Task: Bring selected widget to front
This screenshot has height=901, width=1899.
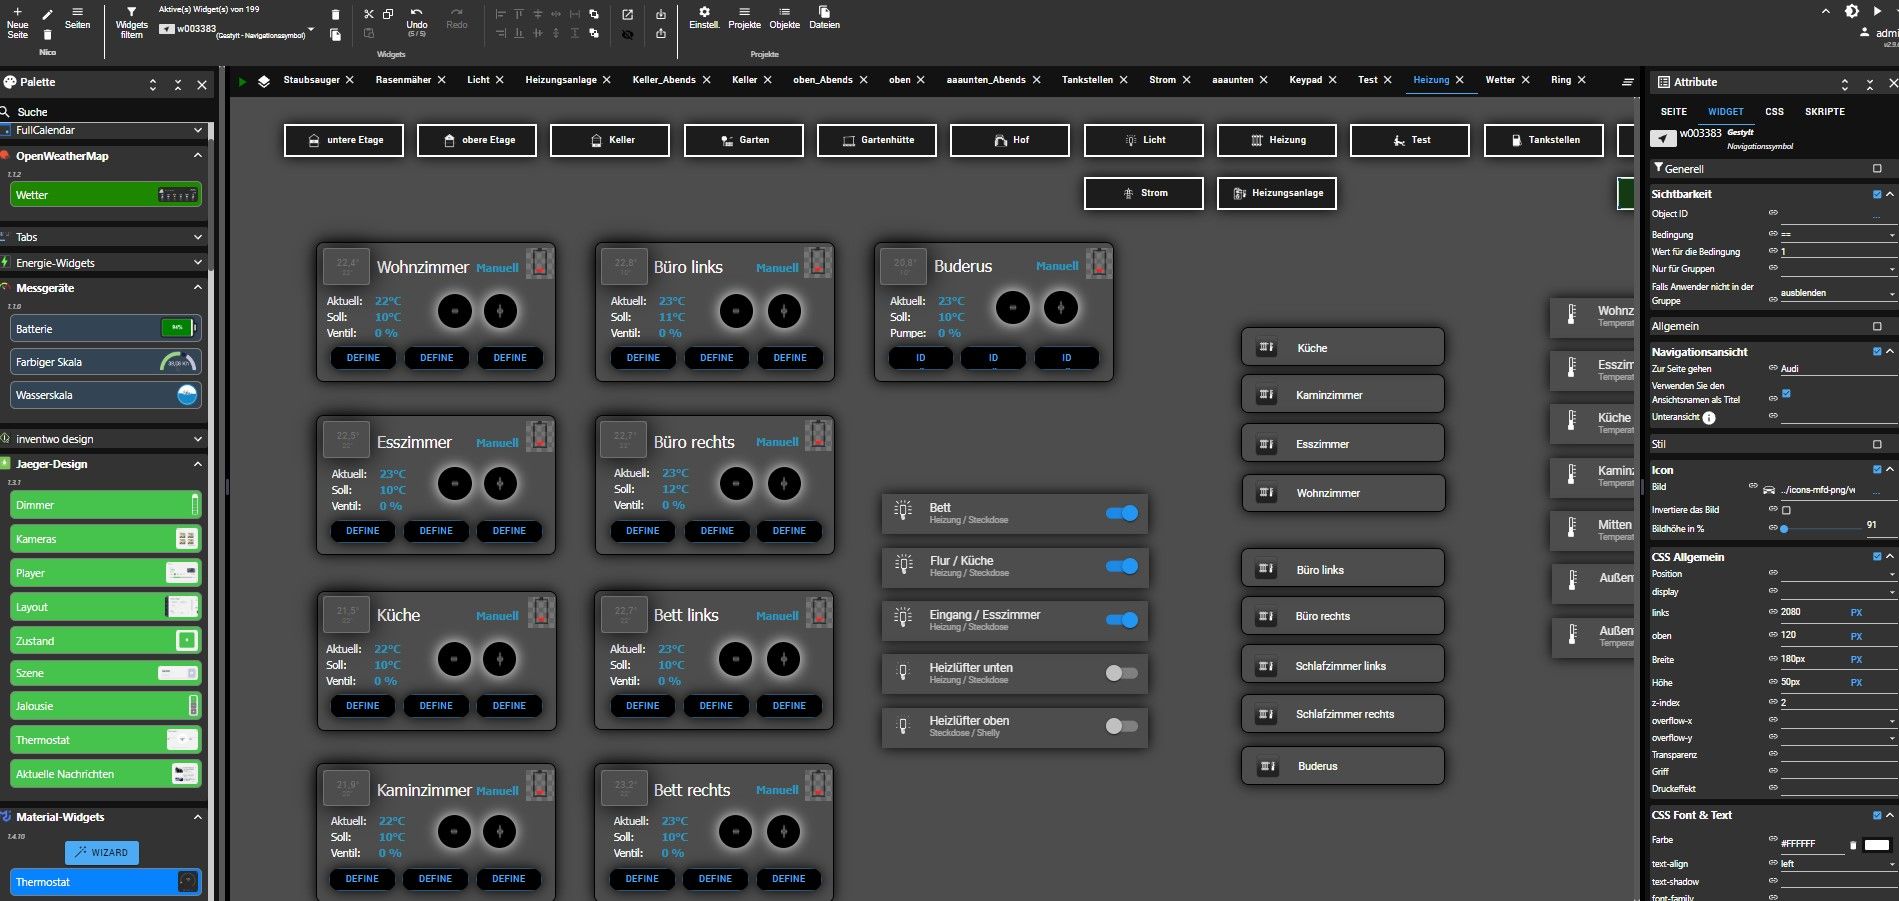Action: tap(594, 14)
